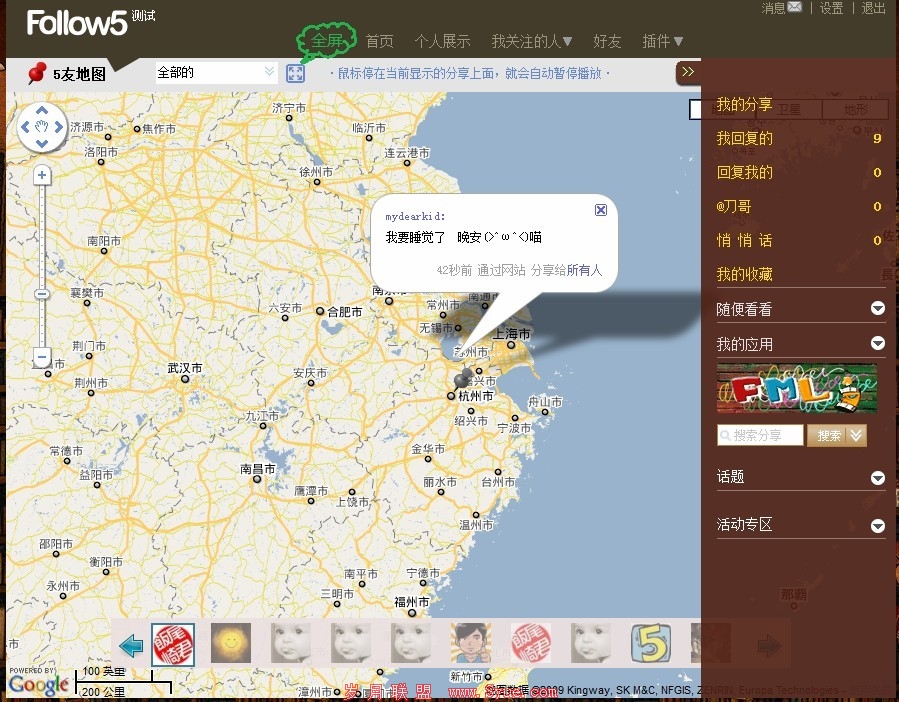The height and width of the screenshot is (702, 899).
Task: Collapse the sidebar with double-arrow button
Action: [x=688, y=72]
